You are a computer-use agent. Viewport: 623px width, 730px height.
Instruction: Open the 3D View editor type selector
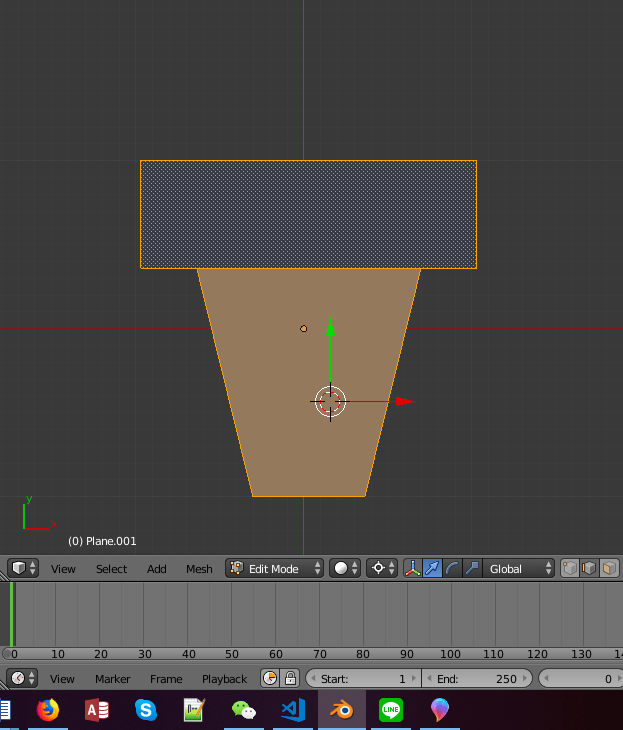coord(22,568)
